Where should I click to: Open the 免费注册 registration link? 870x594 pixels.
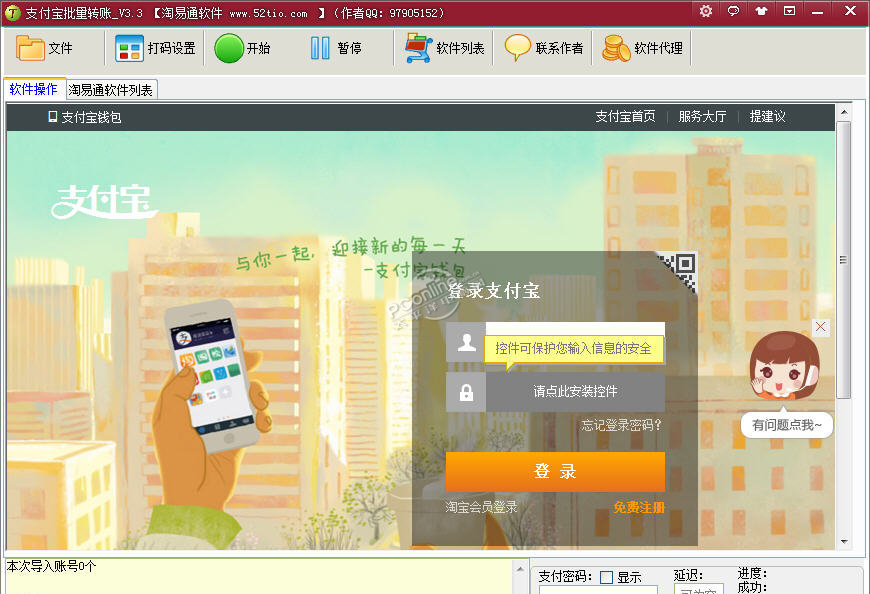pos(638,507)
